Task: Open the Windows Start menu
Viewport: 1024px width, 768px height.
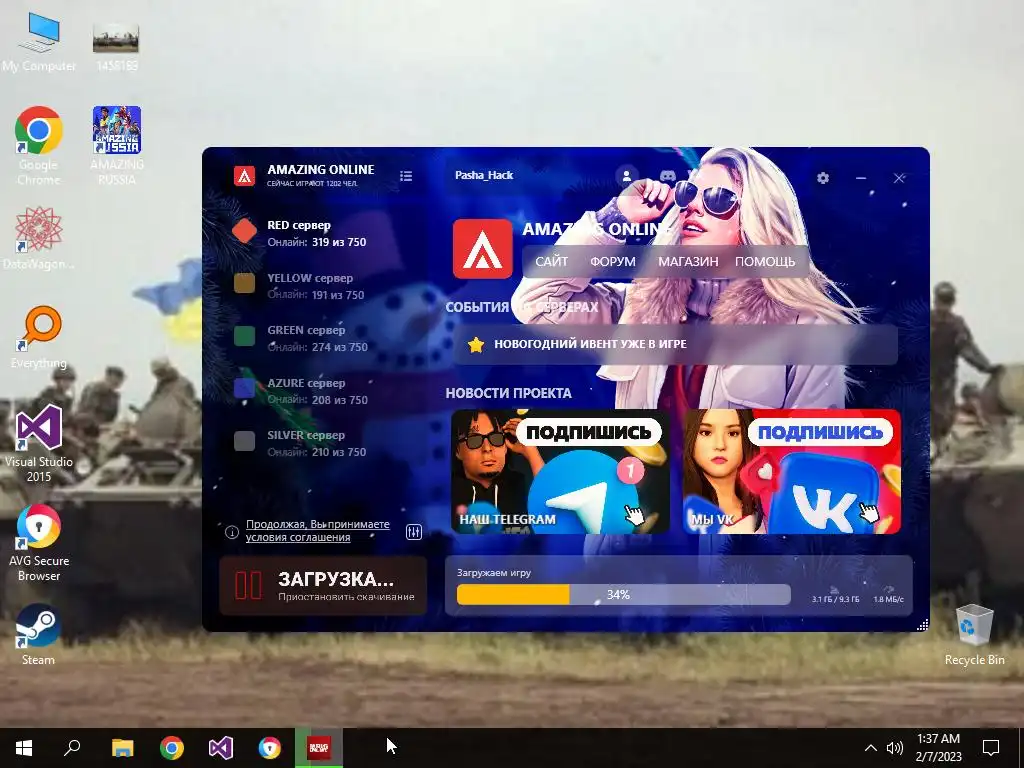Action: pyautogui.click(x=24, y=748)
